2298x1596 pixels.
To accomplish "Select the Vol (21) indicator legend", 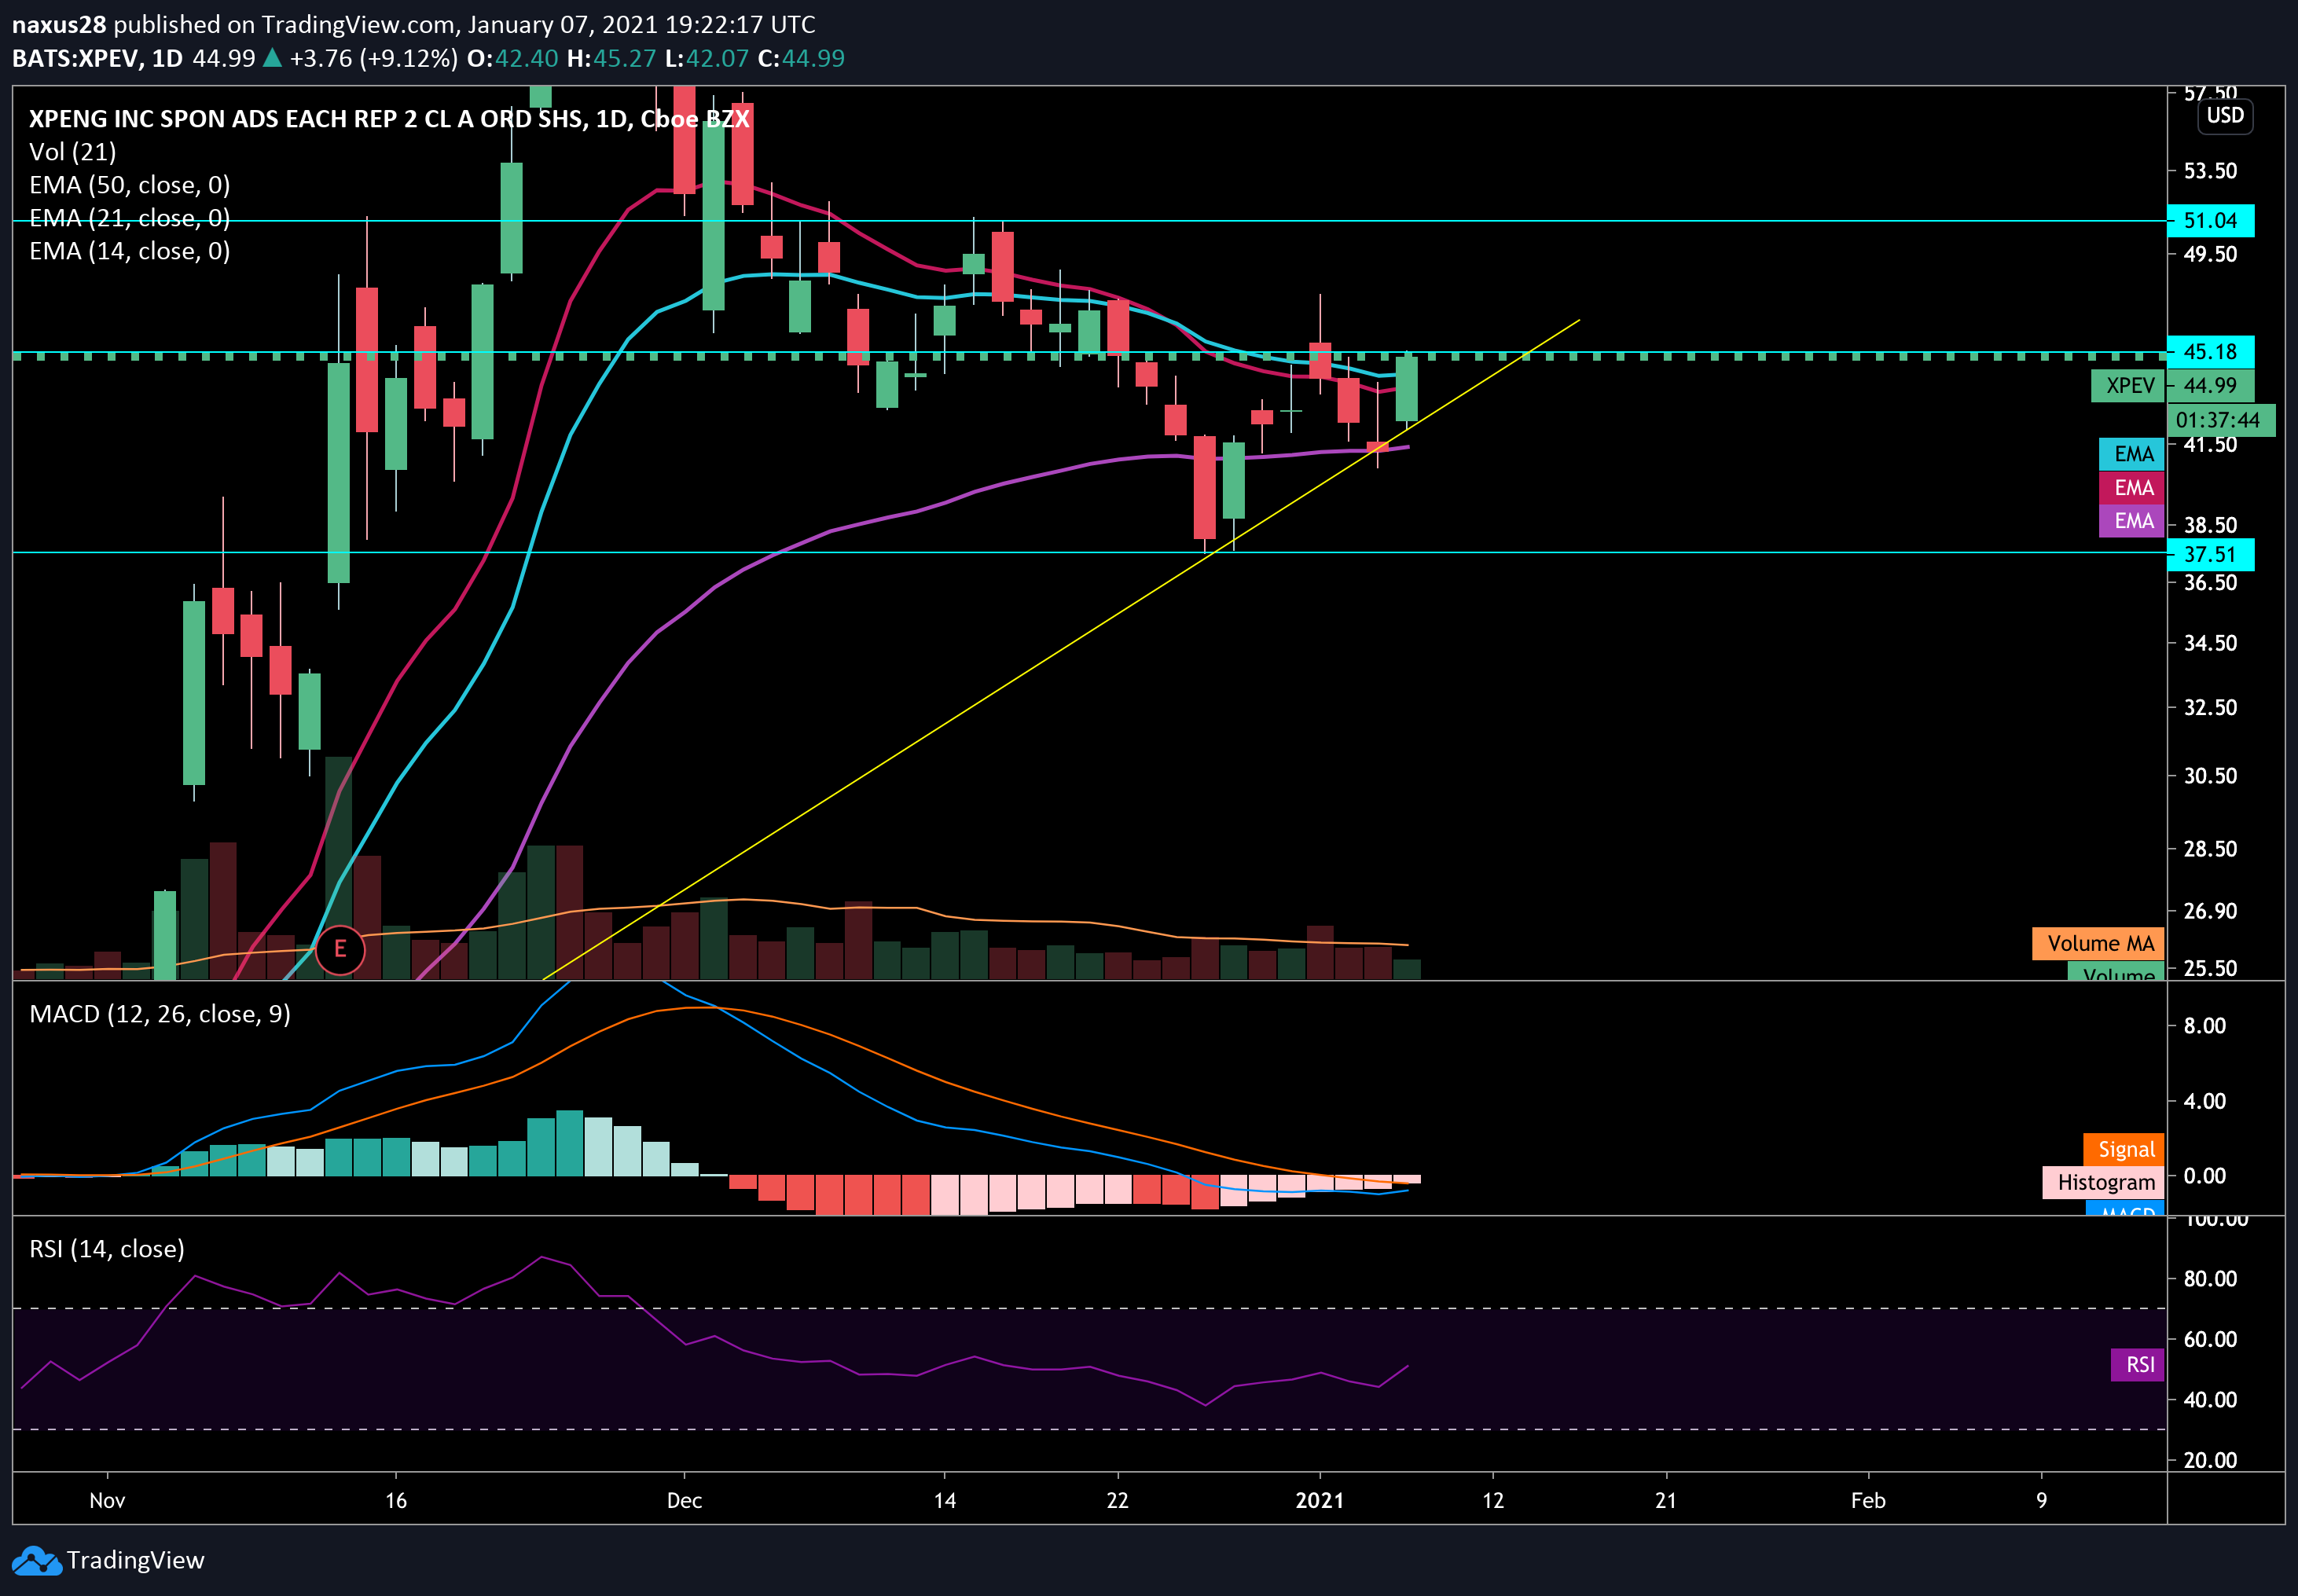I will (x=73, y=152).
